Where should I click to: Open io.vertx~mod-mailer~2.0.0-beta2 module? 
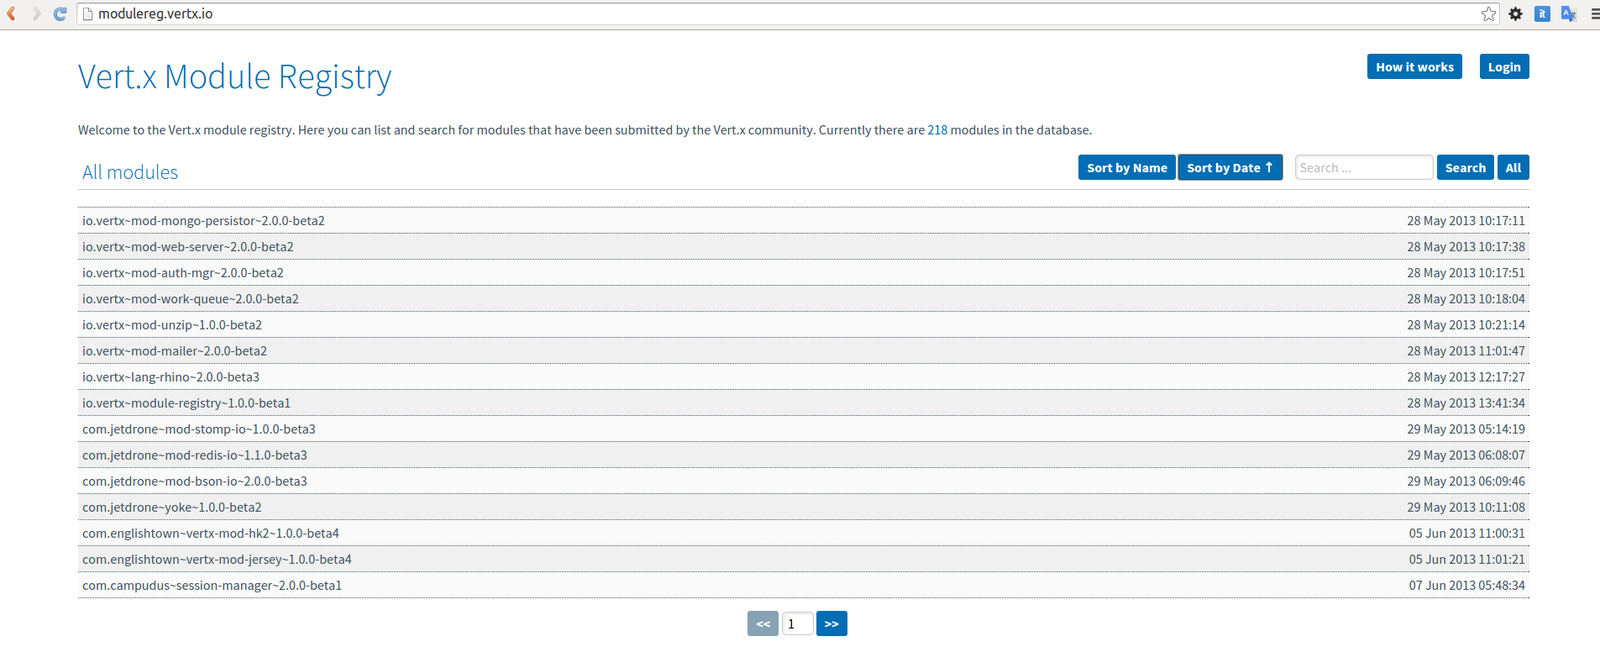coord(174,351)
